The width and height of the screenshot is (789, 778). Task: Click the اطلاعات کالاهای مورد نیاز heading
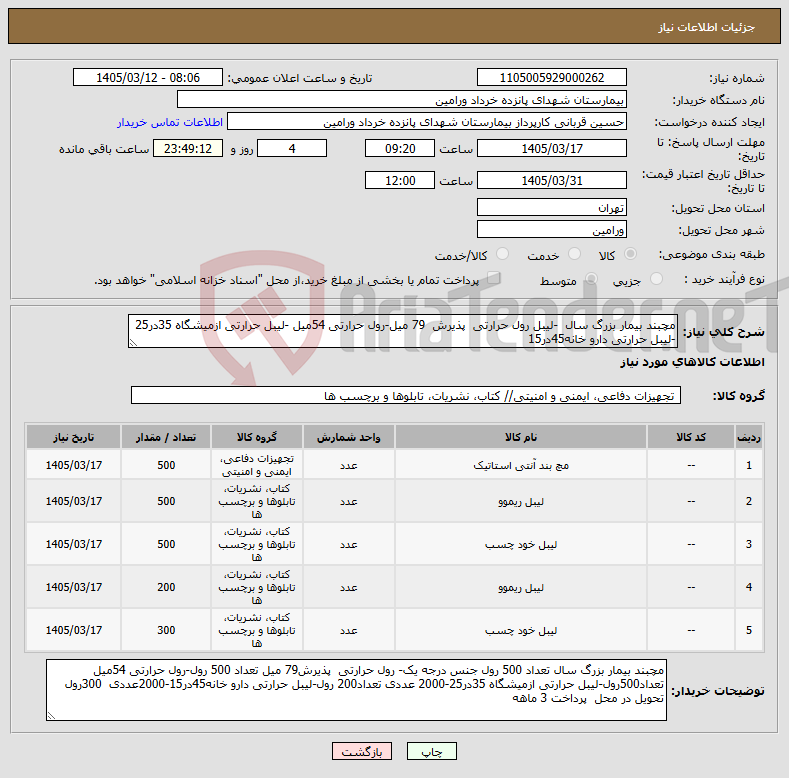click(x=692, y=362)
